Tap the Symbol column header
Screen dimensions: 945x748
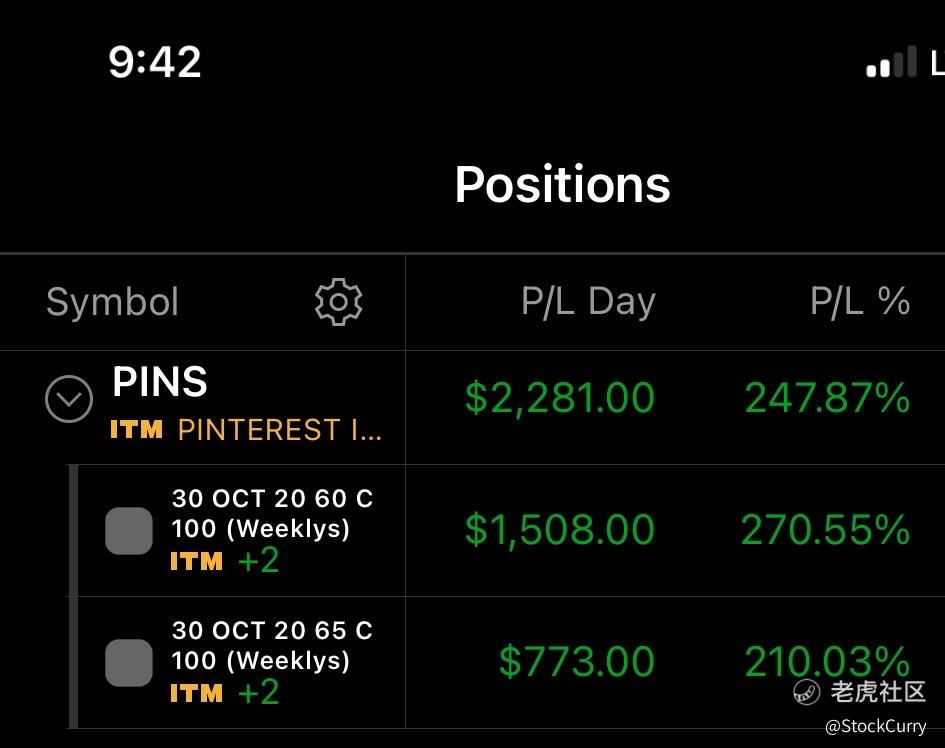(x=112, y=302)
